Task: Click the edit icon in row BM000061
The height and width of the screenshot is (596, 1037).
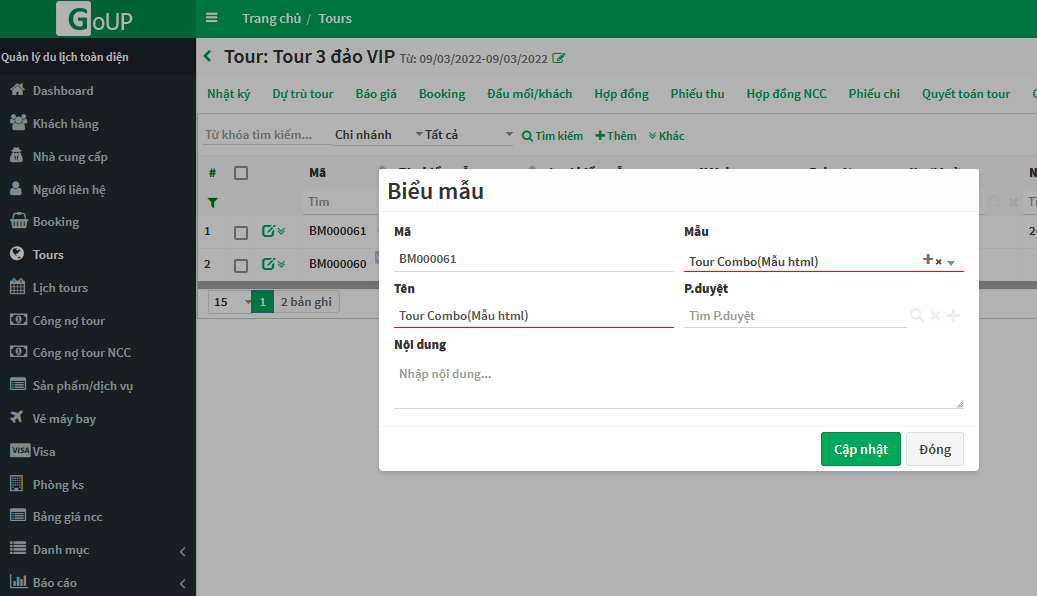Action: [x=268, y=232]
